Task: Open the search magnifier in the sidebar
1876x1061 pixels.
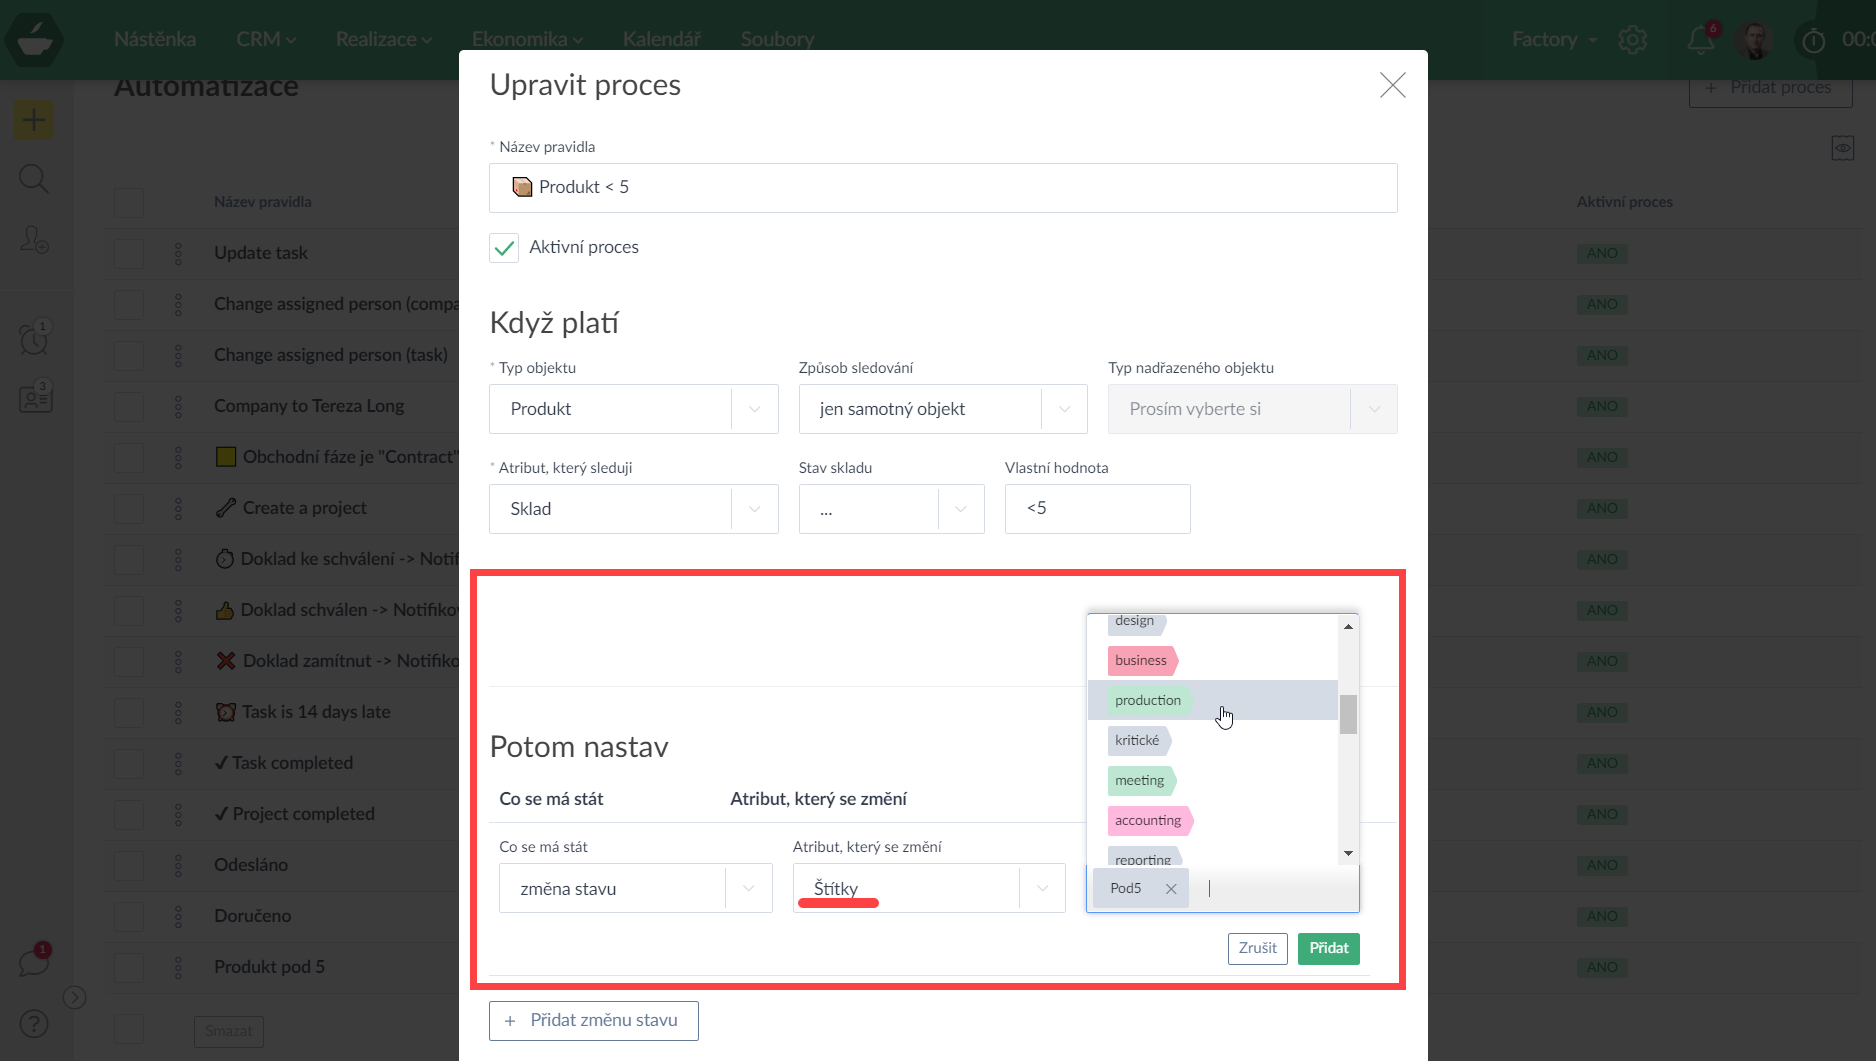Action: coord(34,180)
